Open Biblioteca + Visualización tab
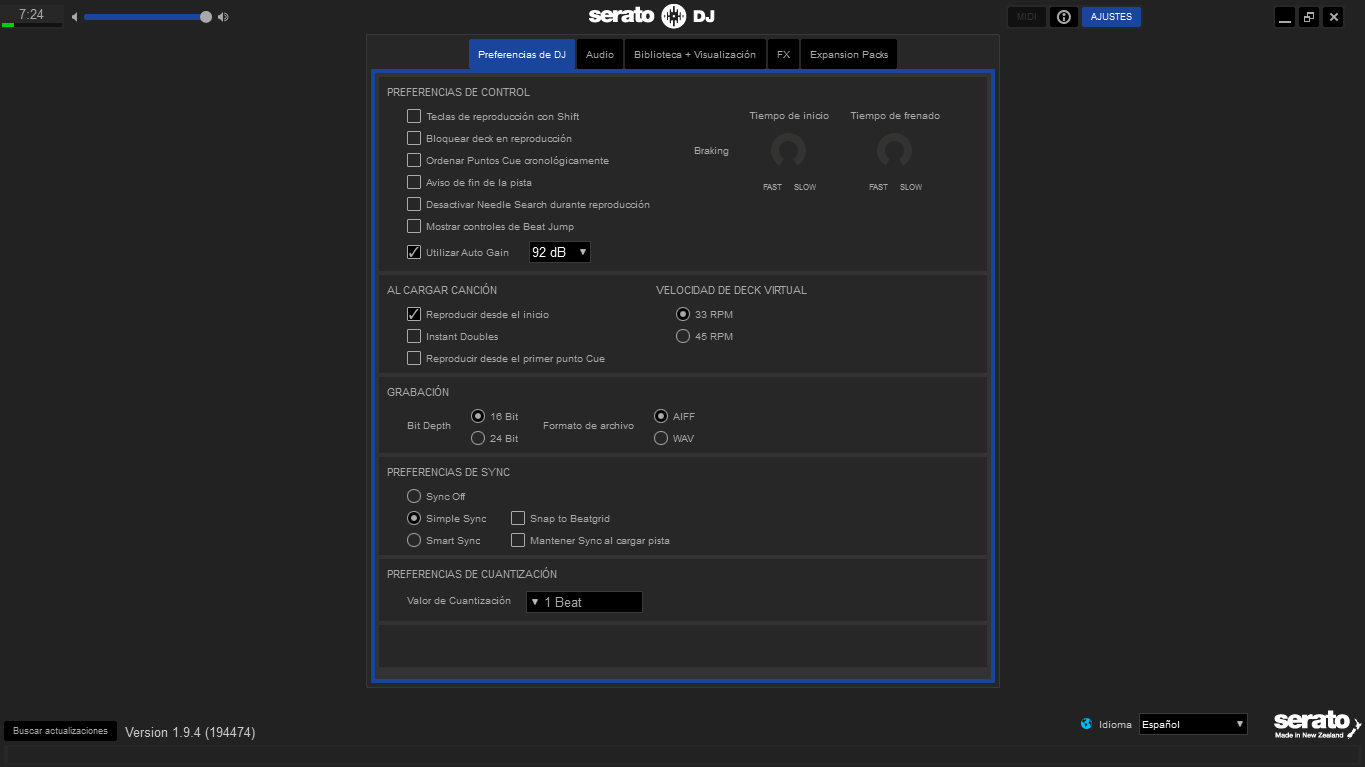 point(695,54)
